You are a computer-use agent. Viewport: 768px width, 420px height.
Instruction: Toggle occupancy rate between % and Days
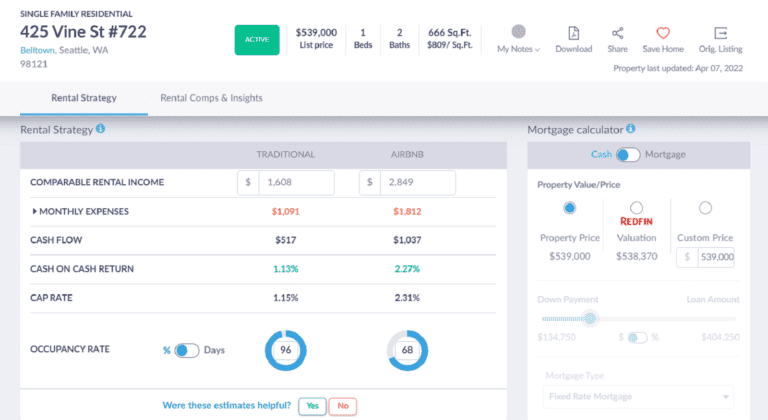click(x=186, y=350)
